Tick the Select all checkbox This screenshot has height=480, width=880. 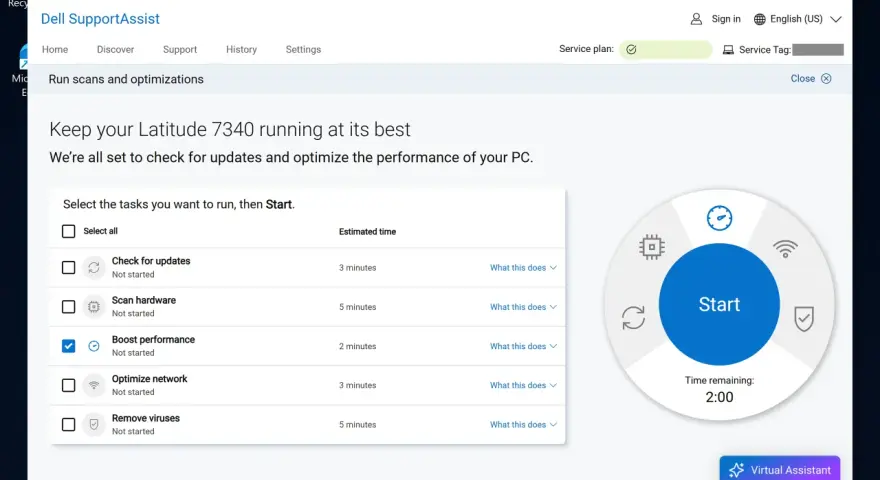68,231
